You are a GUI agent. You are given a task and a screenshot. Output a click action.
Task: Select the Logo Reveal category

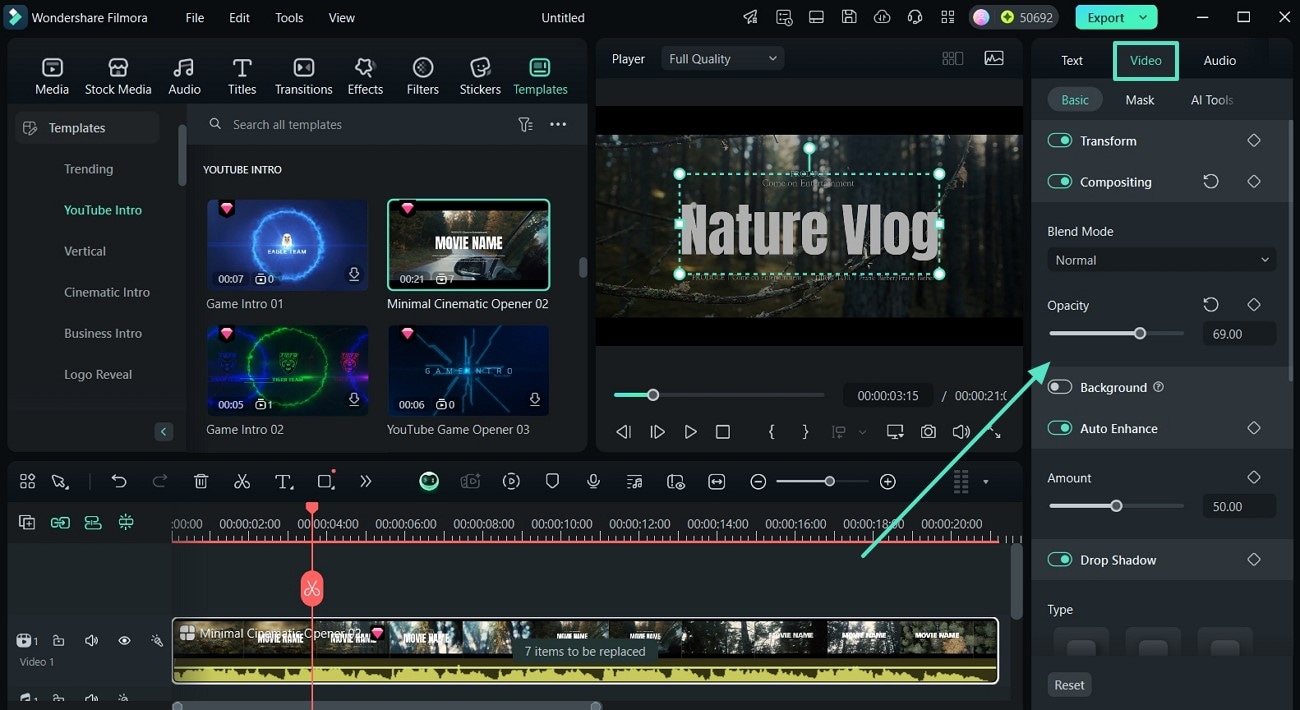click(x=98, y=374)
